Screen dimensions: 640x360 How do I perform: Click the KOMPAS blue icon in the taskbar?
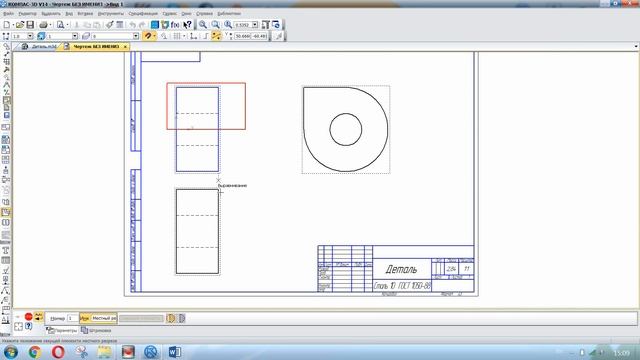click(151, 351)
